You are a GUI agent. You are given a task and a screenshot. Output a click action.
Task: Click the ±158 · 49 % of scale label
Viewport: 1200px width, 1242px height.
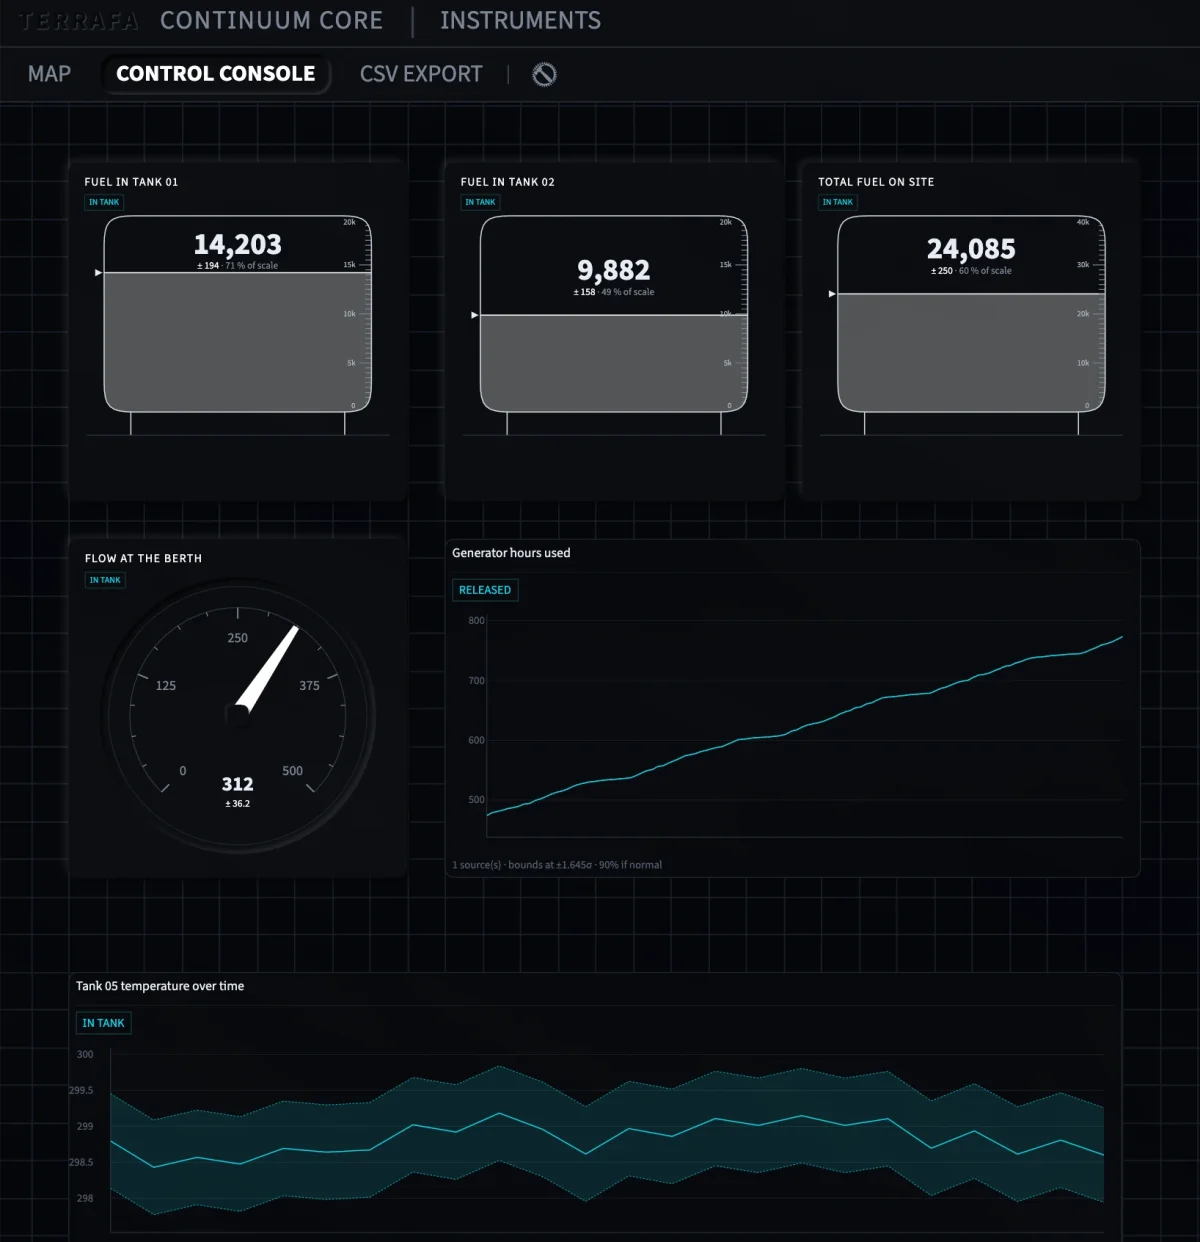(x=613, y=292)
